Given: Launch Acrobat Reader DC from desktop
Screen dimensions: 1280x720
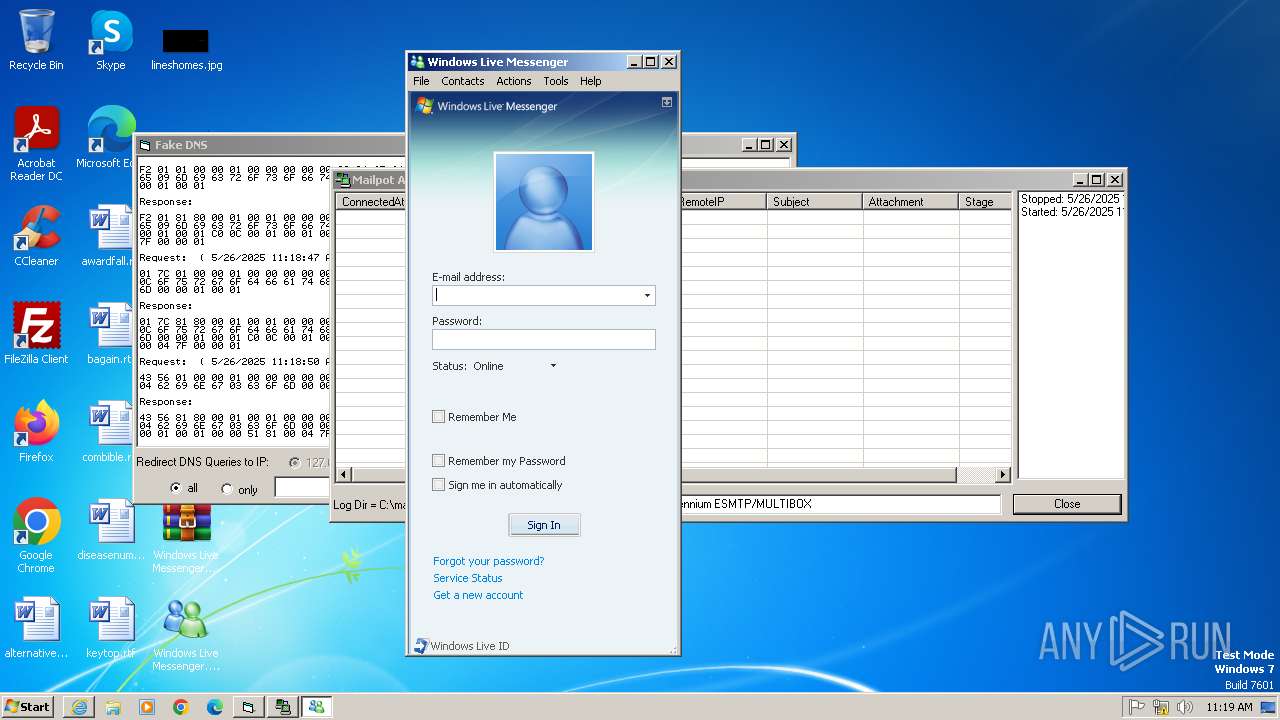Looking at the screenshot, I should tap(36, 144).
